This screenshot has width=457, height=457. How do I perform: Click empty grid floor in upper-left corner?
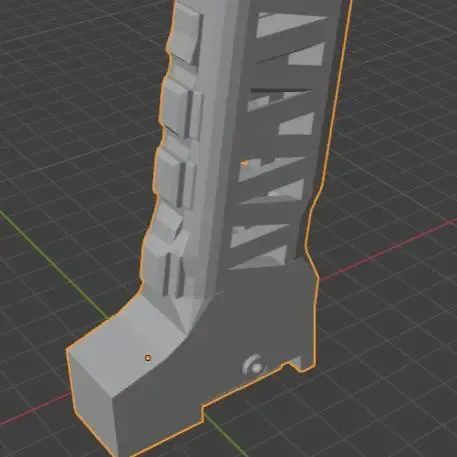coord(50,50)
